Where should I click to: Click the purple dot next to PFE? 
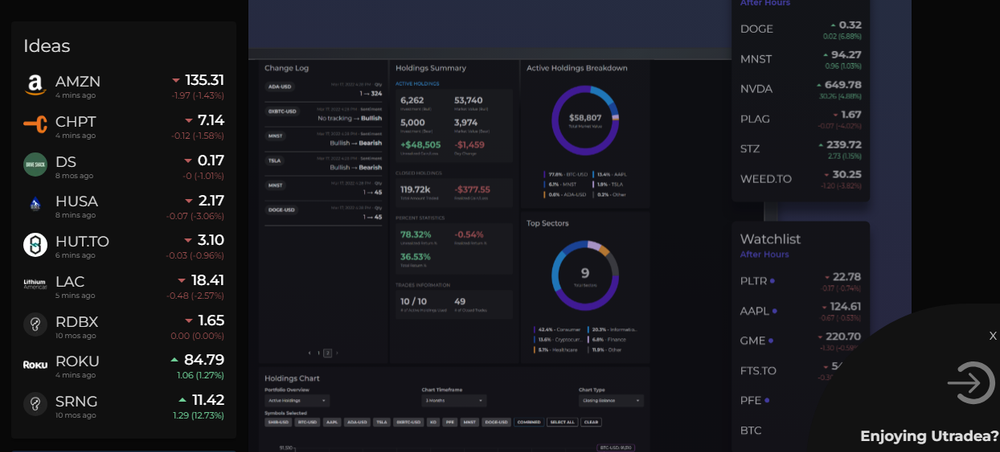coord(767,400)
